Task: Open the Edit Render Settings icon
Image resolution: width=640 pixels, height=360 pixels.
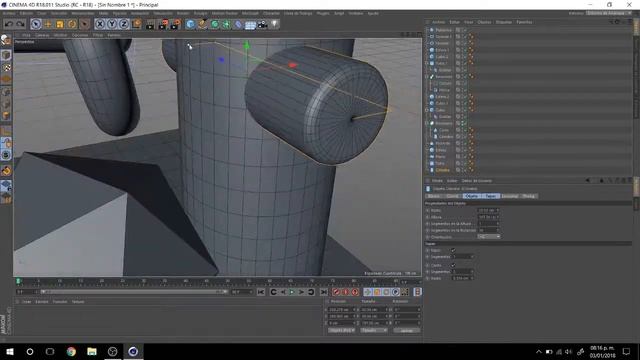Action: pyautogui.click(x=176, y=24)
